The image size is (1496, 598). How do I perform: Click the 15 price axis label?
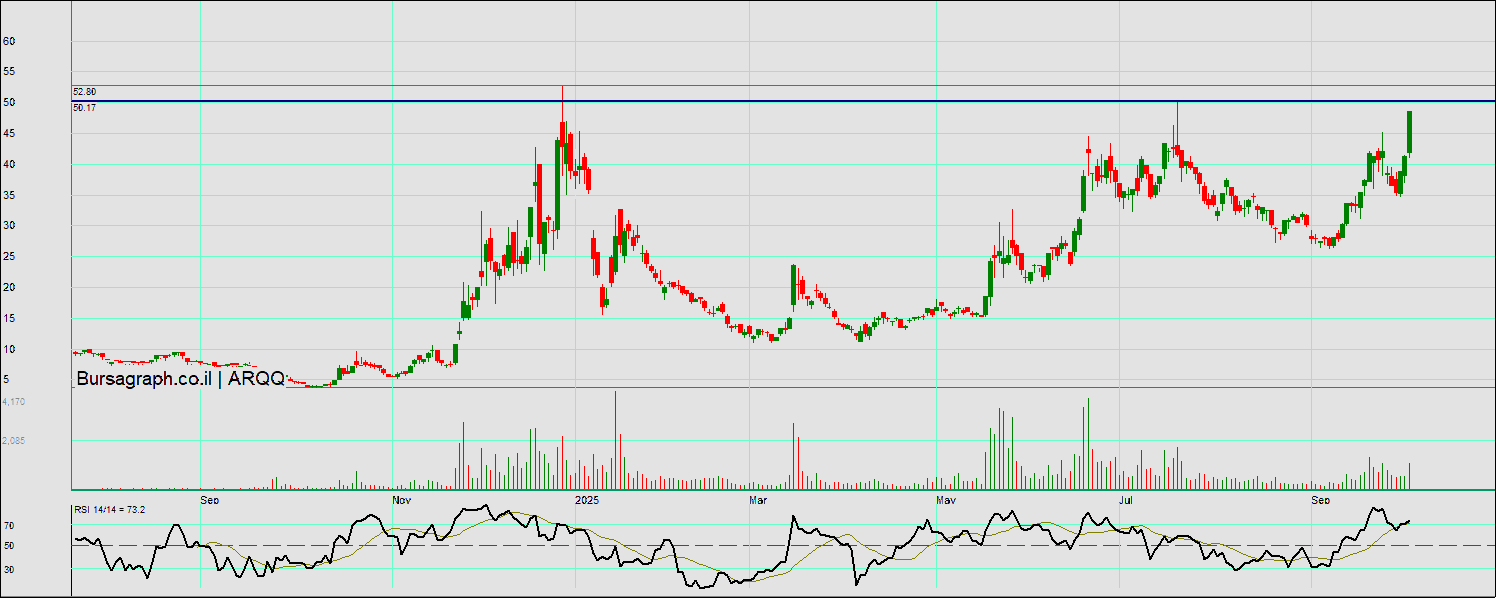tap(9, 318)
